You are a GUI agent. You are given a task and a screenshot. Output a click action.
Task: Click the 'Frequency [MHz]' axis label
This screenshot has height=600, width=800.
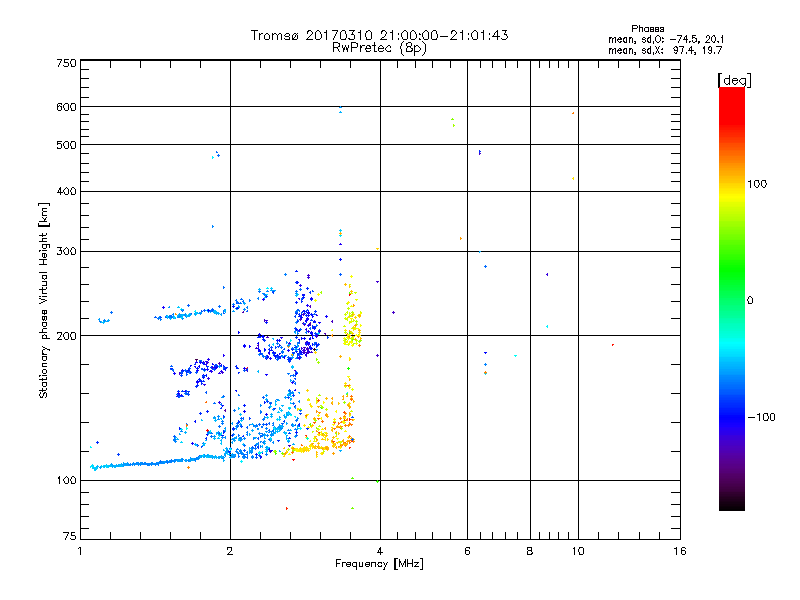click(x=379, y=564)
